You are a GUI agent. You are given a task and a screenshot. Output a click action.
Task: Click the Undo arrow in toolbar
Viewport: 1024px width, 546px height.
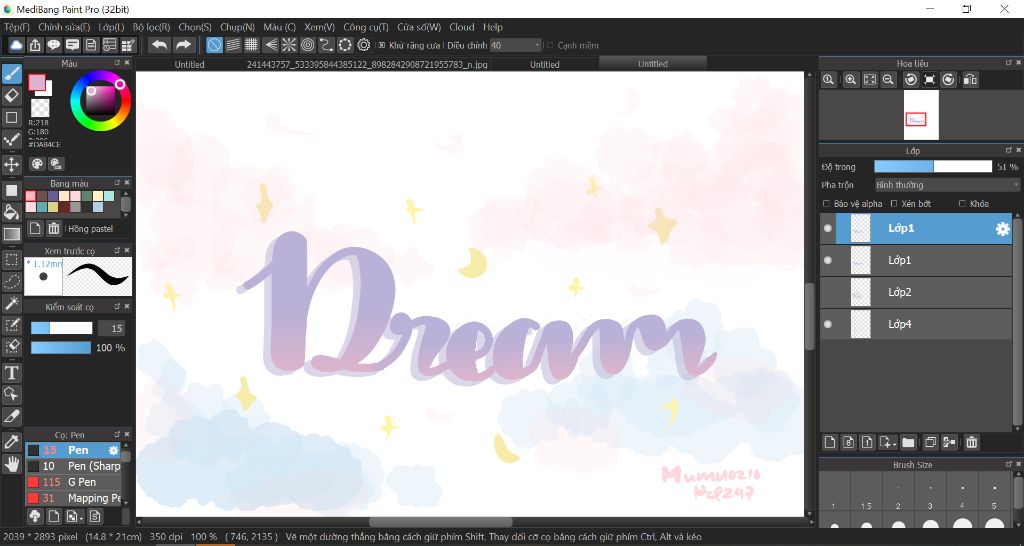click(159, 45)
